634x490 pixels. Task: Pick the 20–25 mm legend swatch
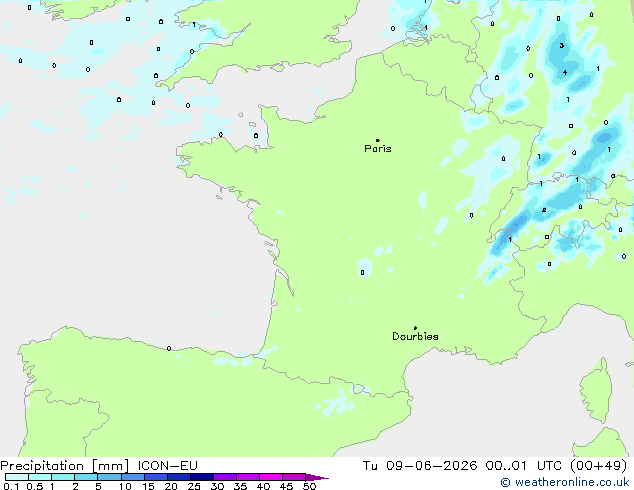(179, 477)
